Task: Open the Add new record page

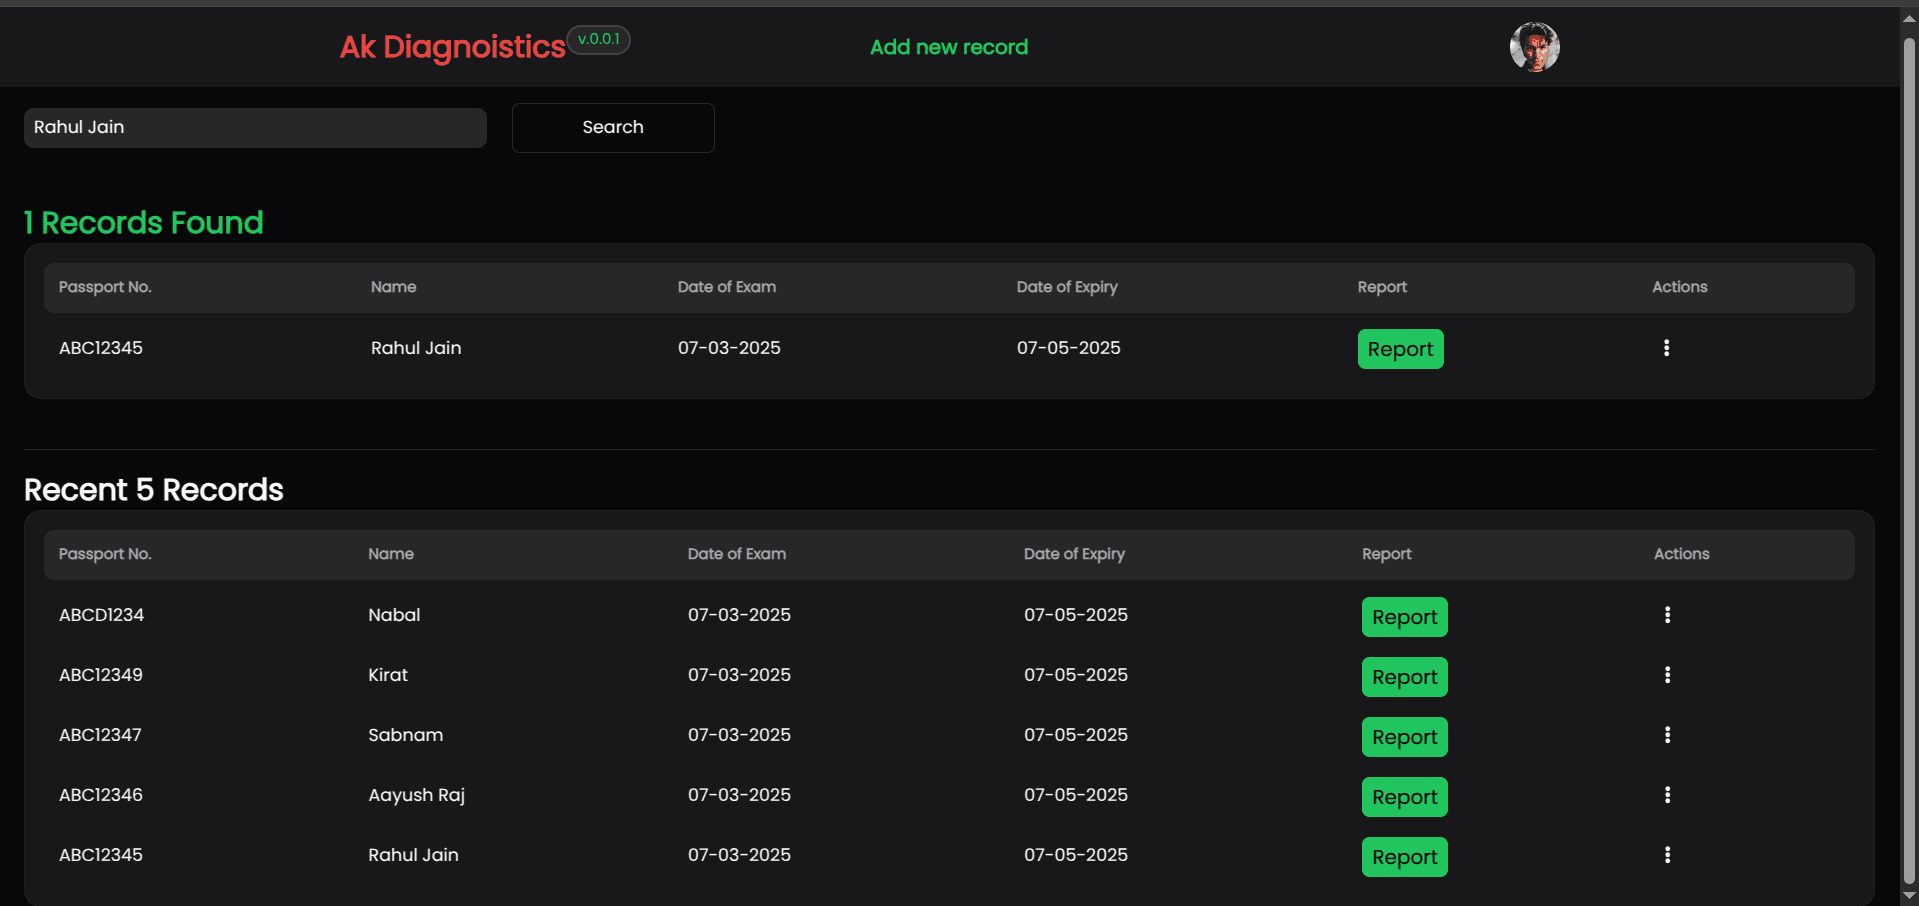Action: (x=948, y=46)
